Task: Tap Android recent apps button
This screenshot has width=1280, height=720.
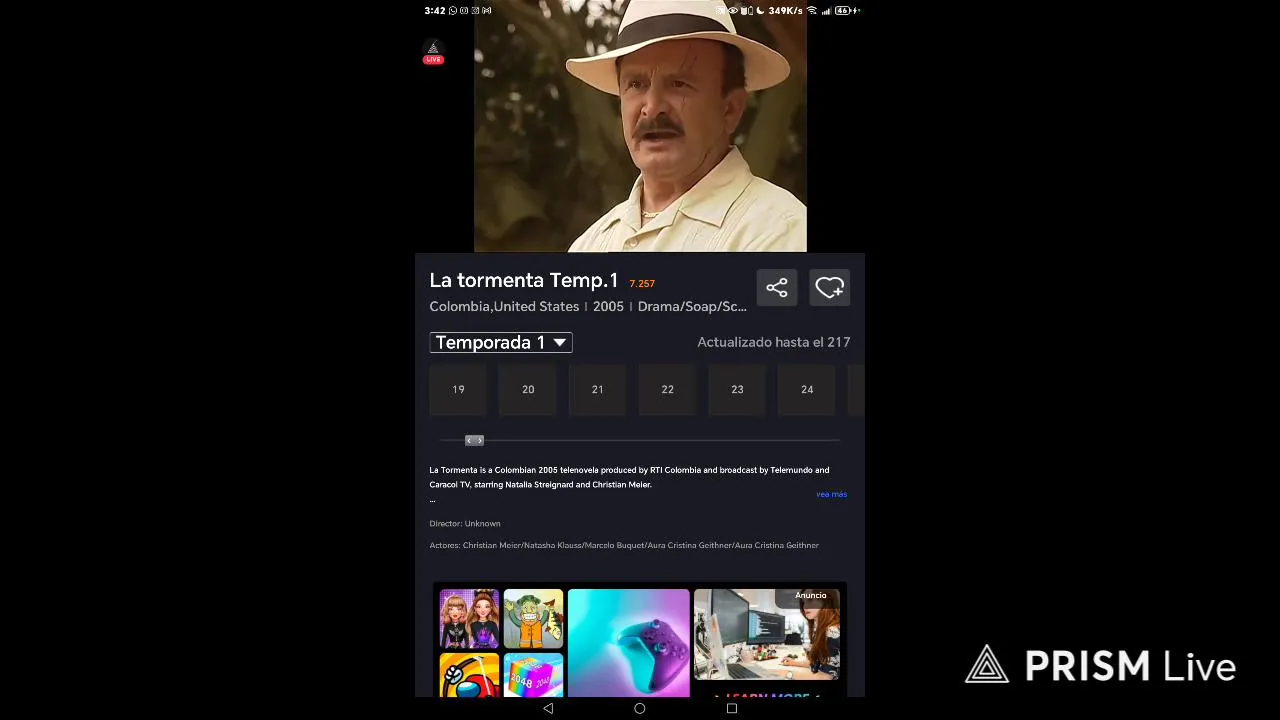Action: [732, 708]
